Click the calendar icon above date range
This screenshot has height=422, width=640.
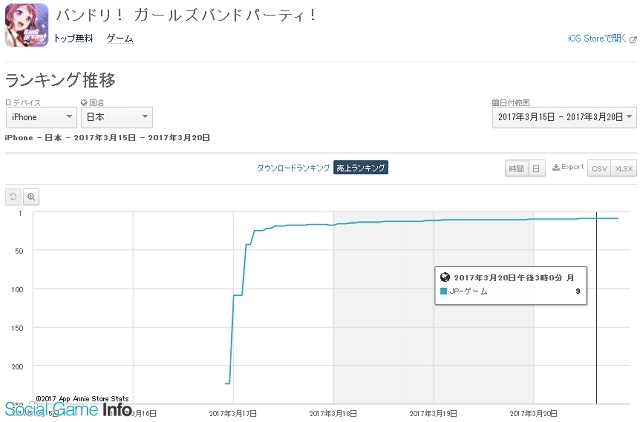(494, 102)
